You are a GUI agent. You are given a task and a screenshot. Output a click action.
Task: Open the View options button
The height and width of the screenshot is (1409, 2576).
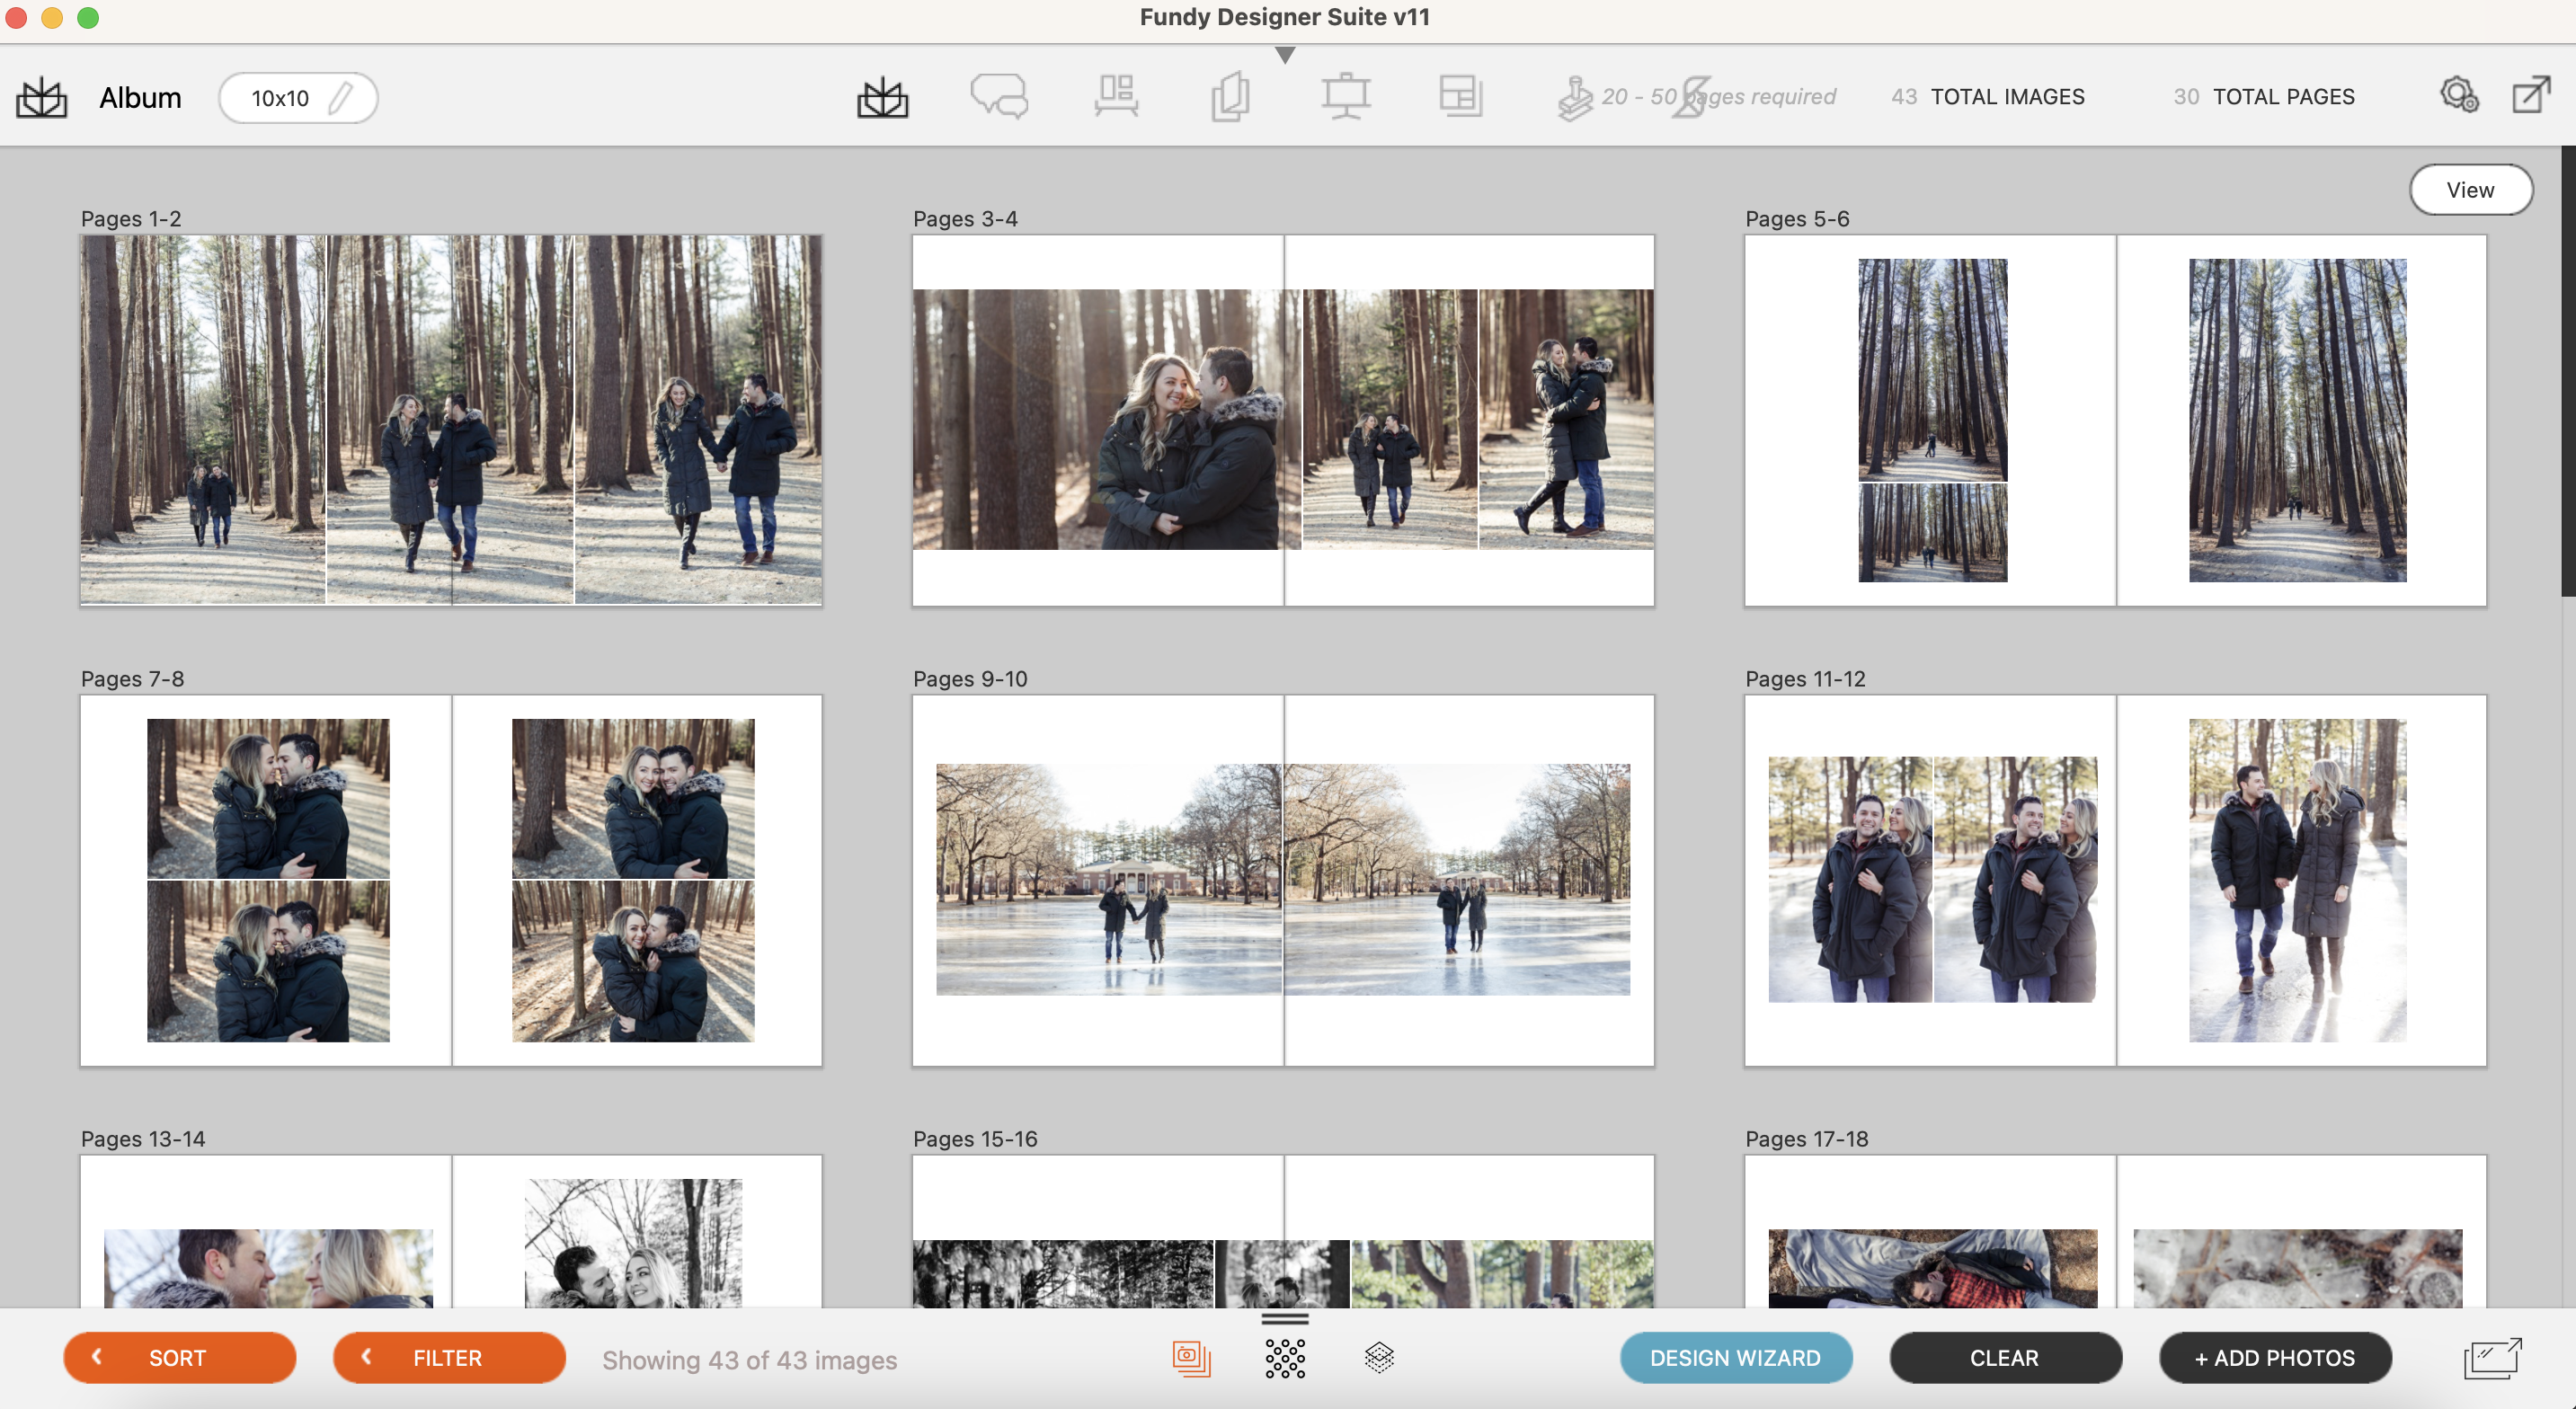(x=2469, y=190)
